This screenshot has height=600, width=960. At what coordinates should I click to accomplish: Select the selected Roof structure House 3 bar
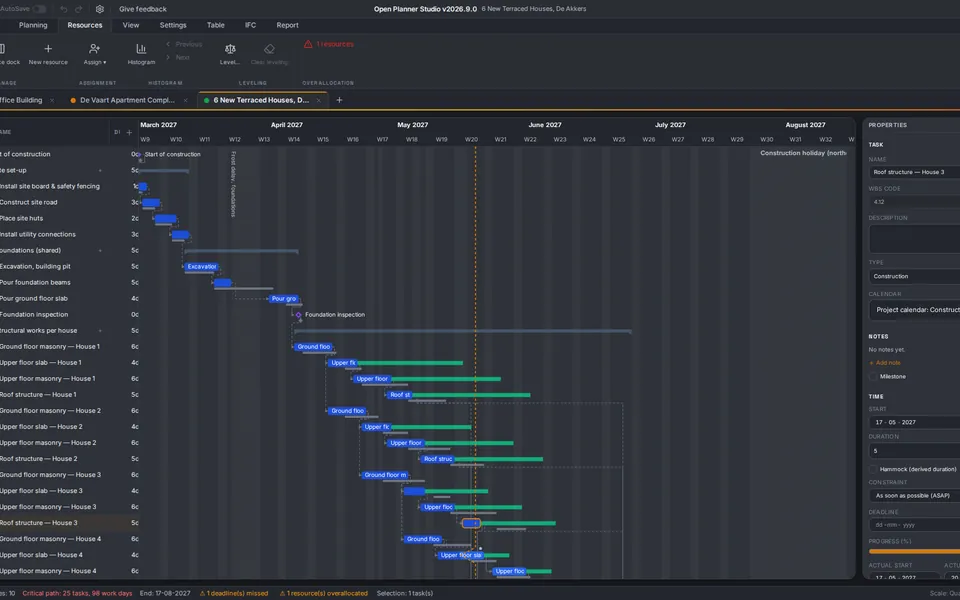(x=471, y=523)
